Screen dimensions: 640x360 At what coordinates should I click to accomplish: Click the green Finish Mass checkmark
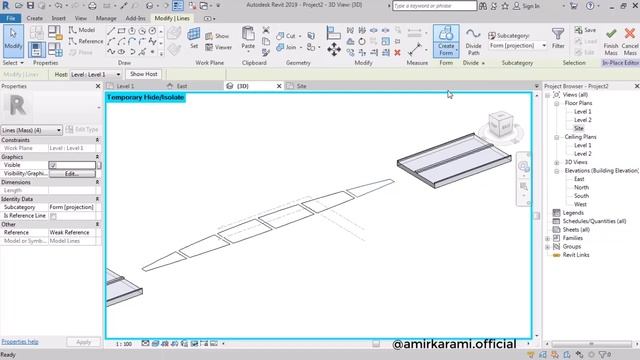pyautogui.click(x=611, y=33)
